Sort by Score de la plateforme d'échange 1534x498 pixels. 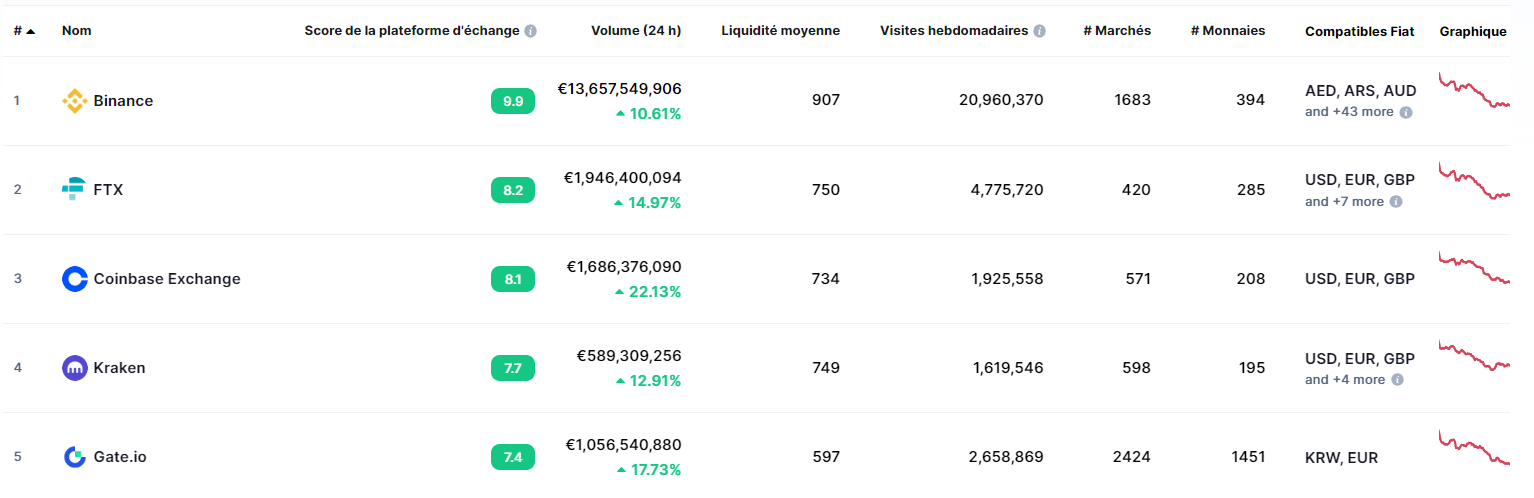tap(412, 31)
